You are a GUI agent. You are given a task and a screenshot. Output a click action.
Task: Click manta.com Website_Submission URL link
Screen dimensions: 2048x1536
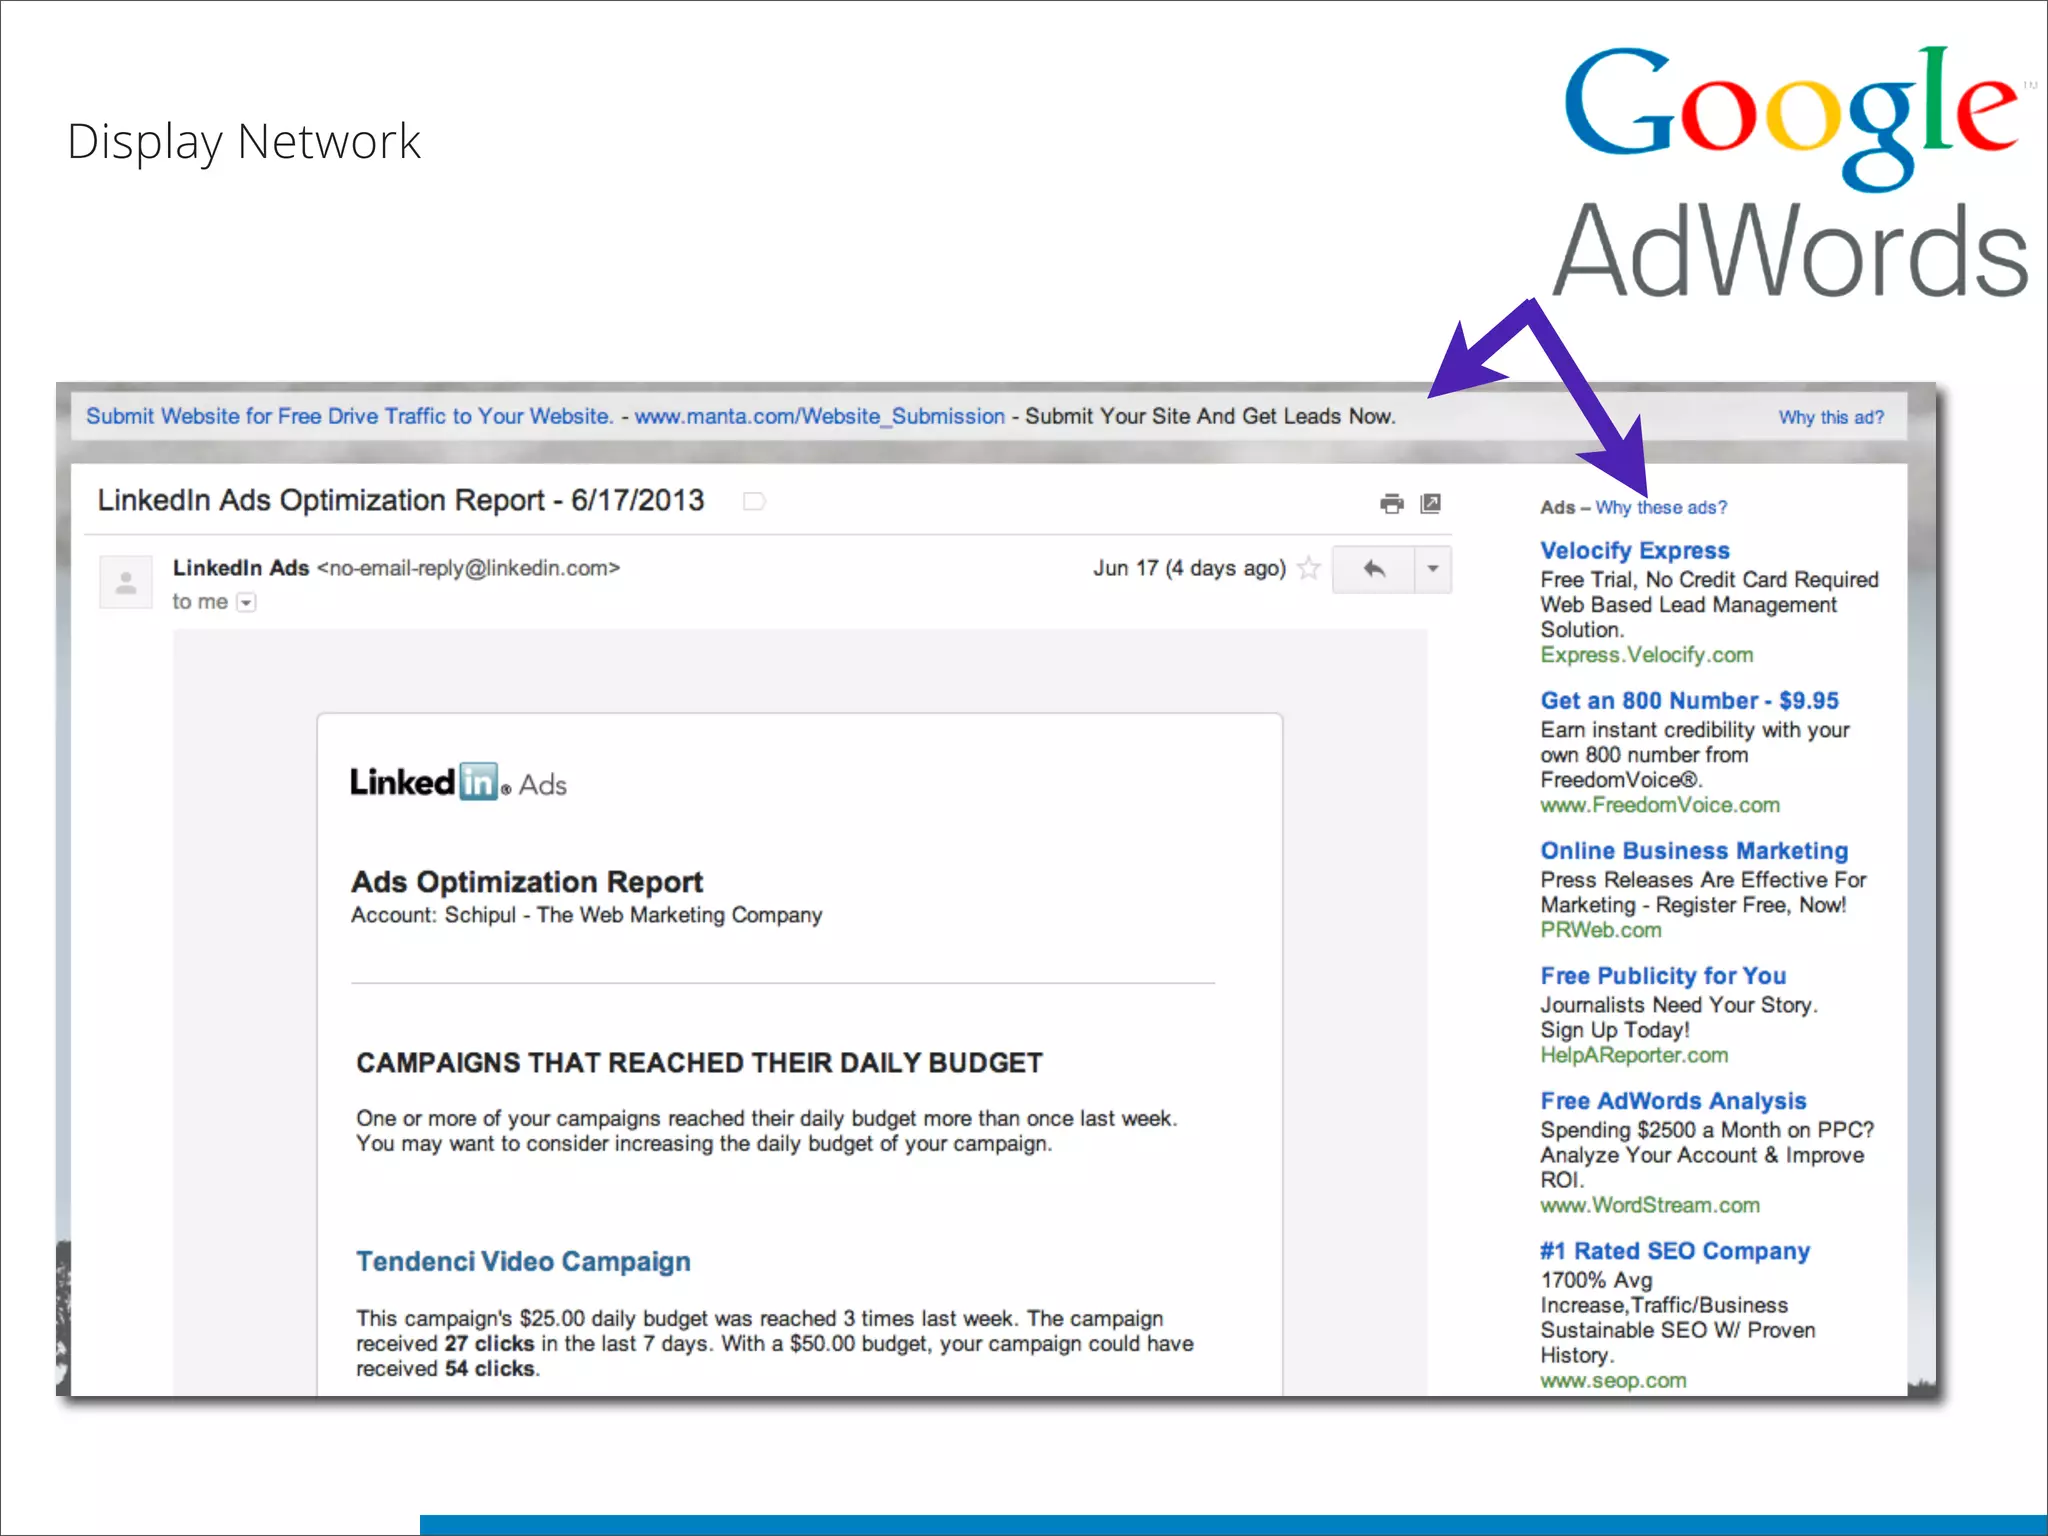[x=819, y=417]
